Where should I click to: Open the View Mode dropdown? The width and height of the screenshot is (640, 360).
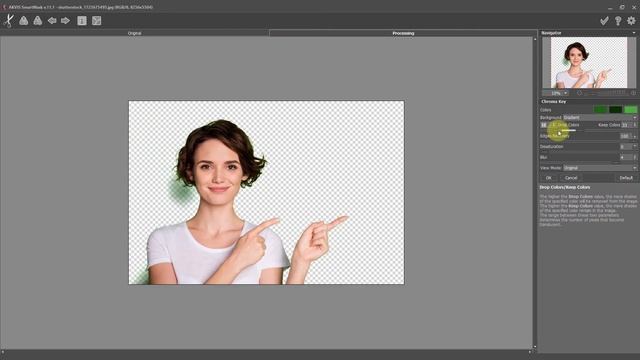[600, 168]
